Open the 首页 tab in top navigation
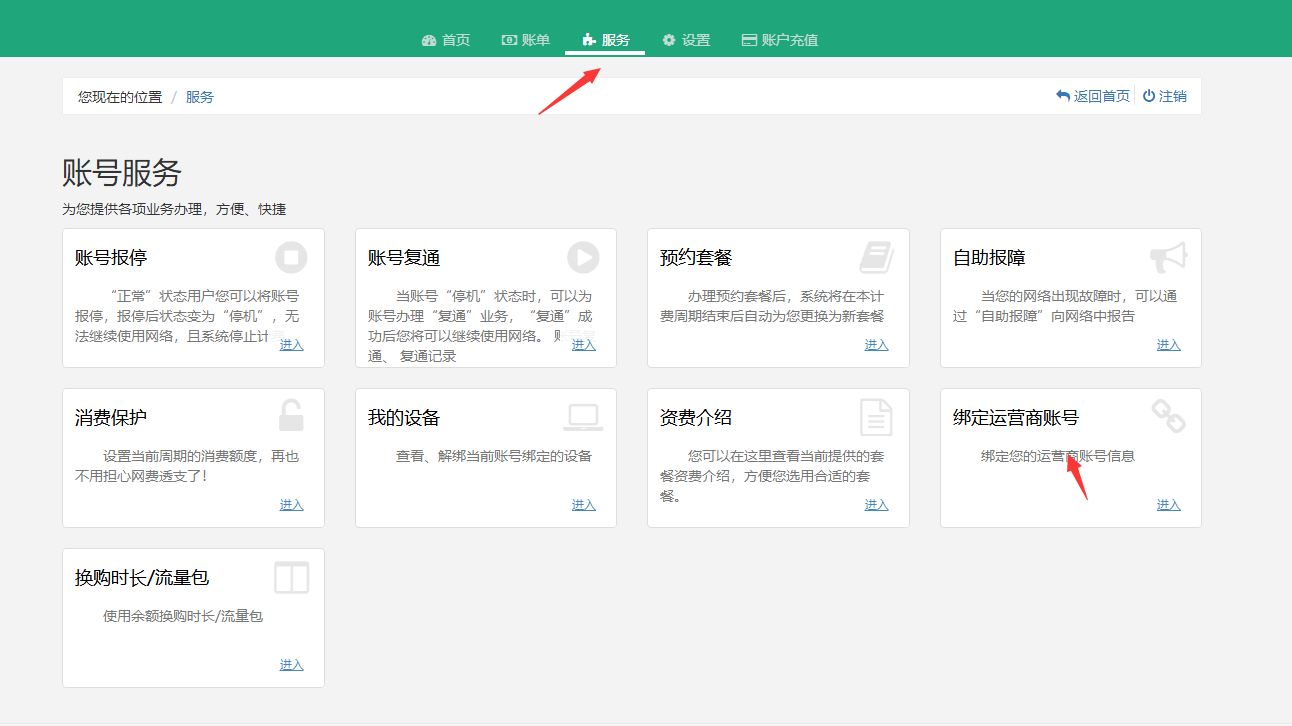1292x726 pixels. [446, 40]
